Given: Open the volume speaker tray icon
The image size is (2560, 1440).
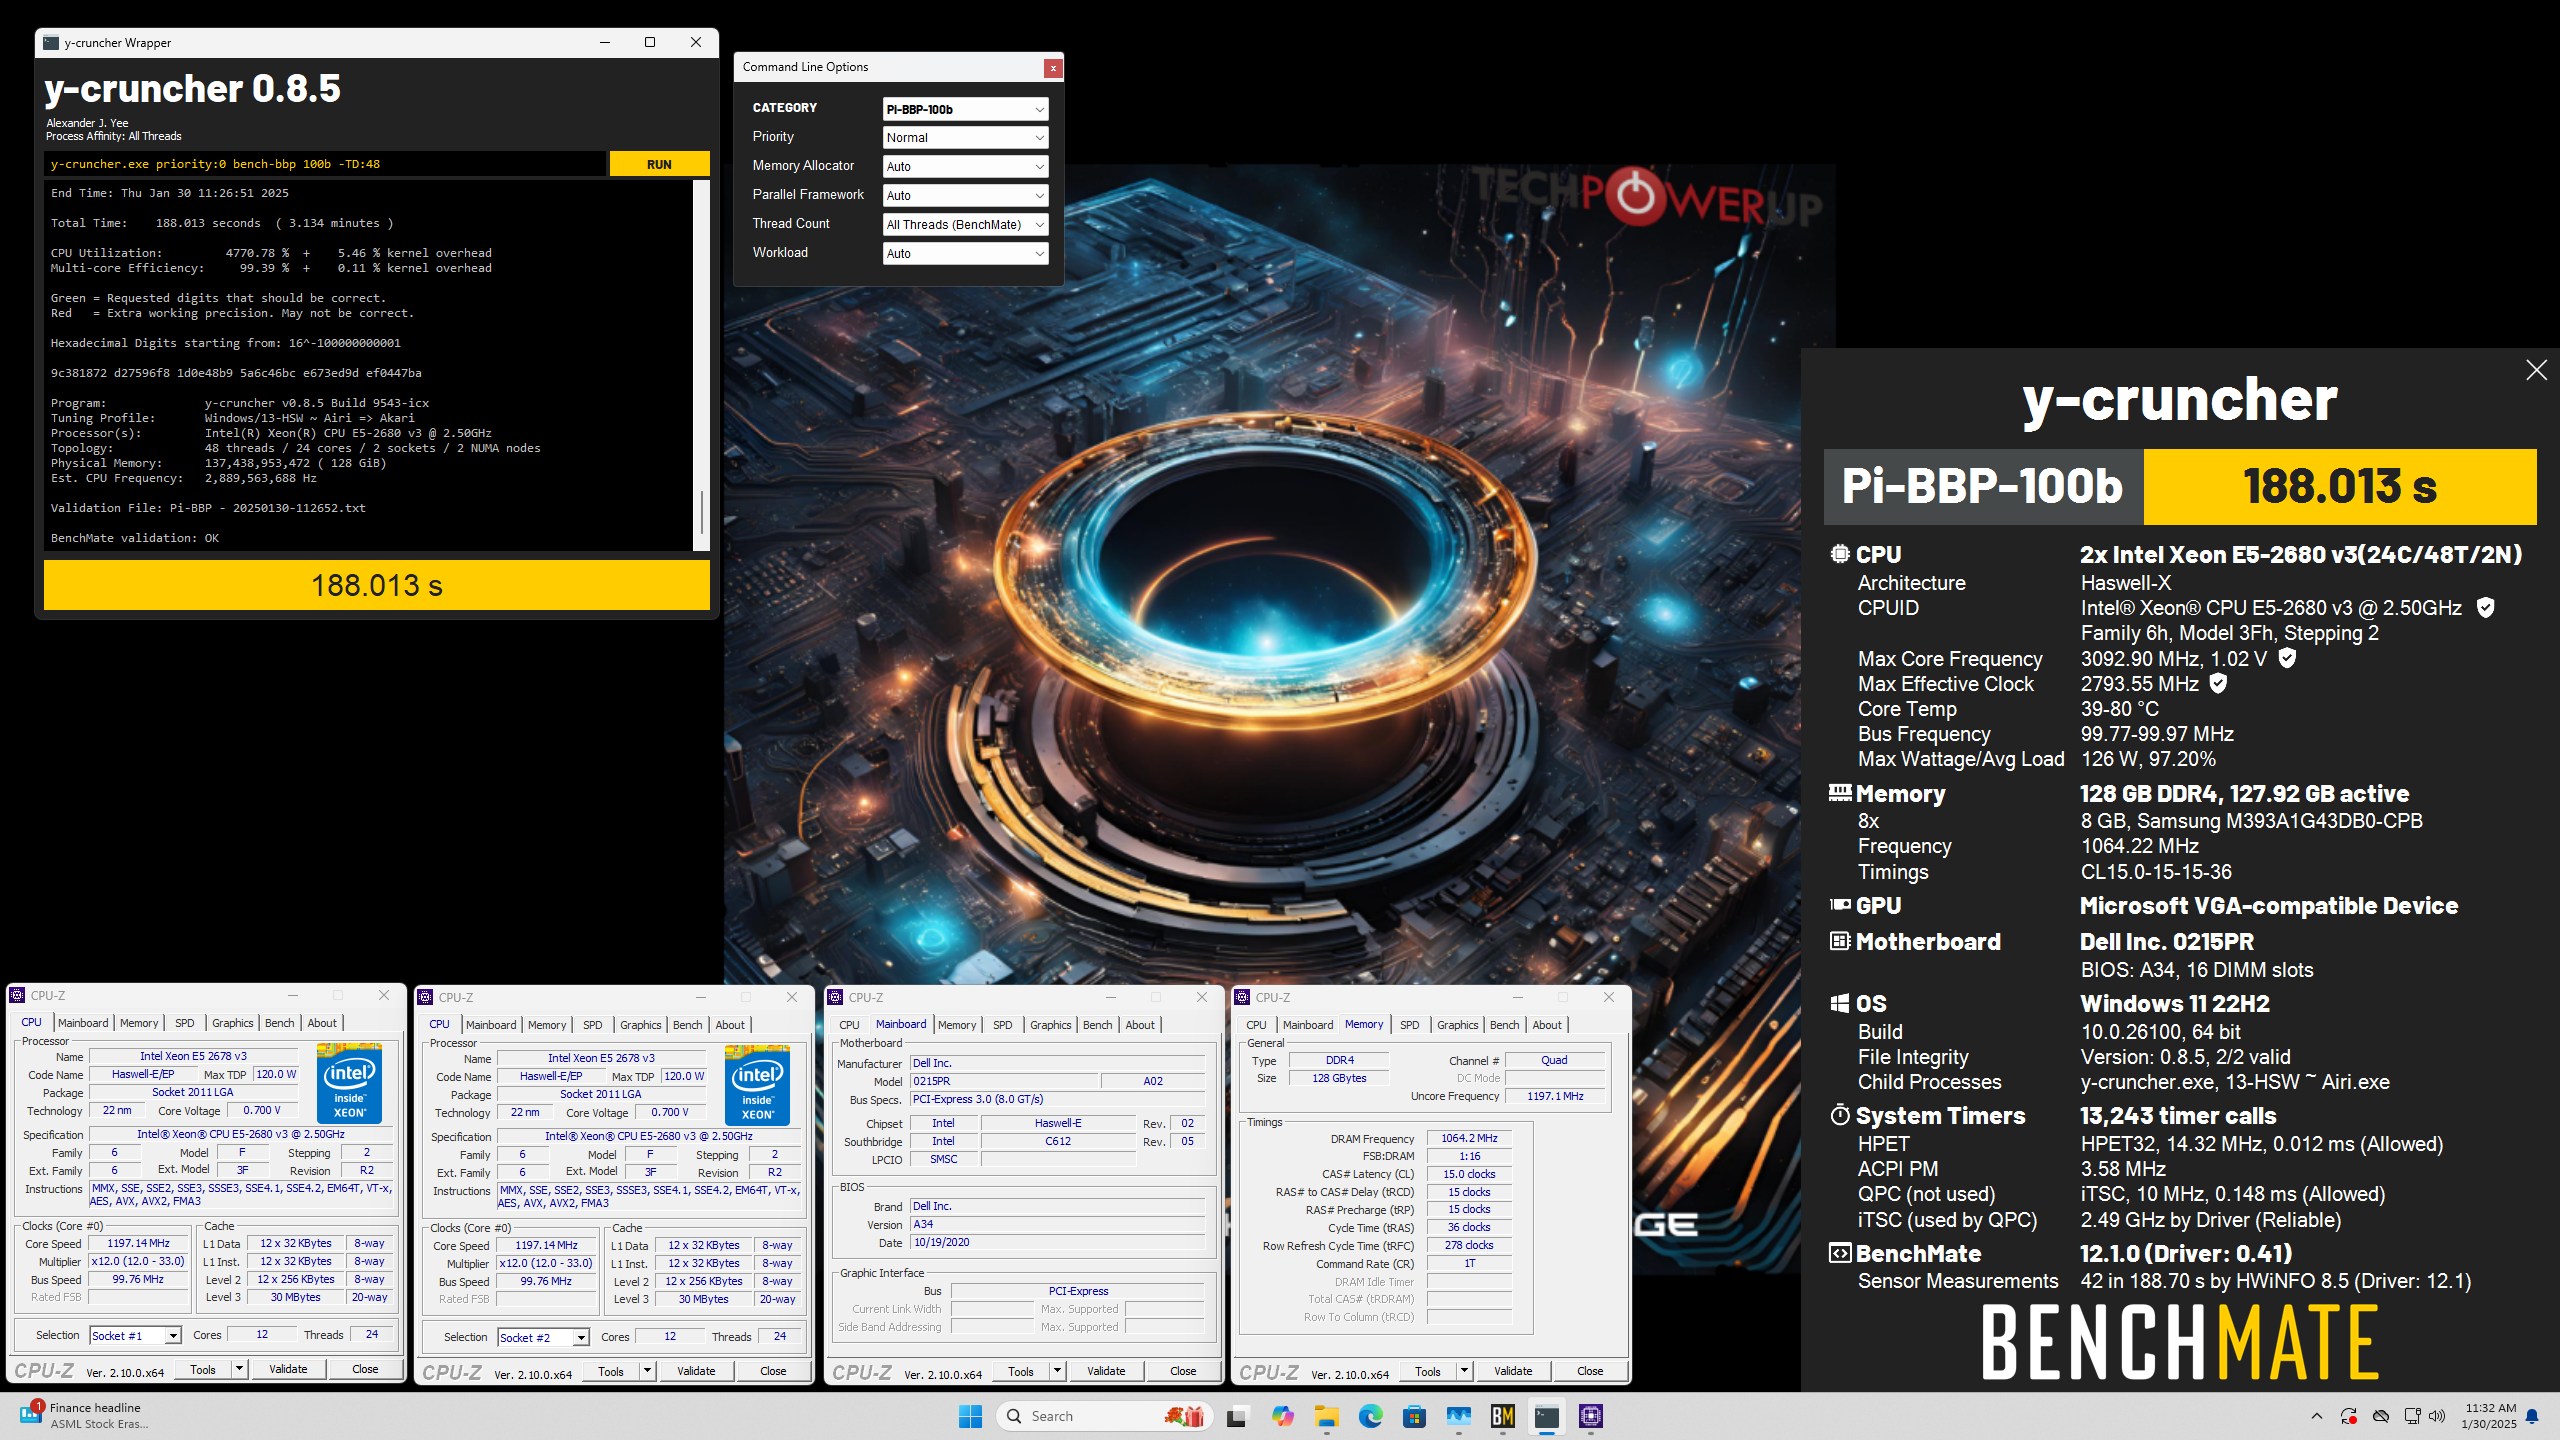Looking at the screenshot, I should (2437, 1416).
